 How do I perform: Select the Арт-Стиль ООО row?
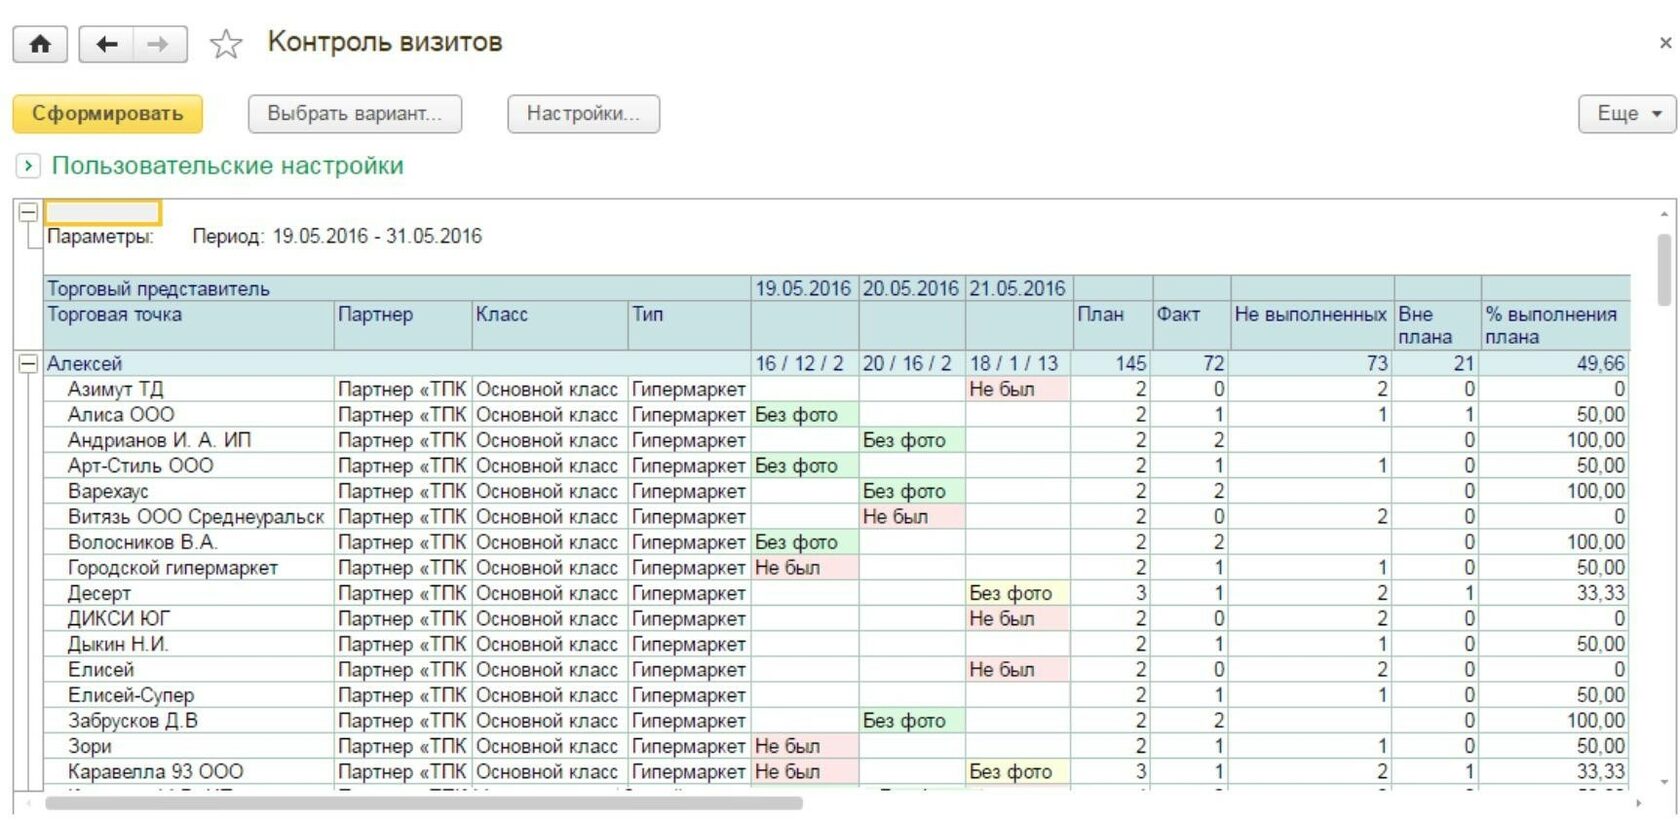[x=836, y=466]
